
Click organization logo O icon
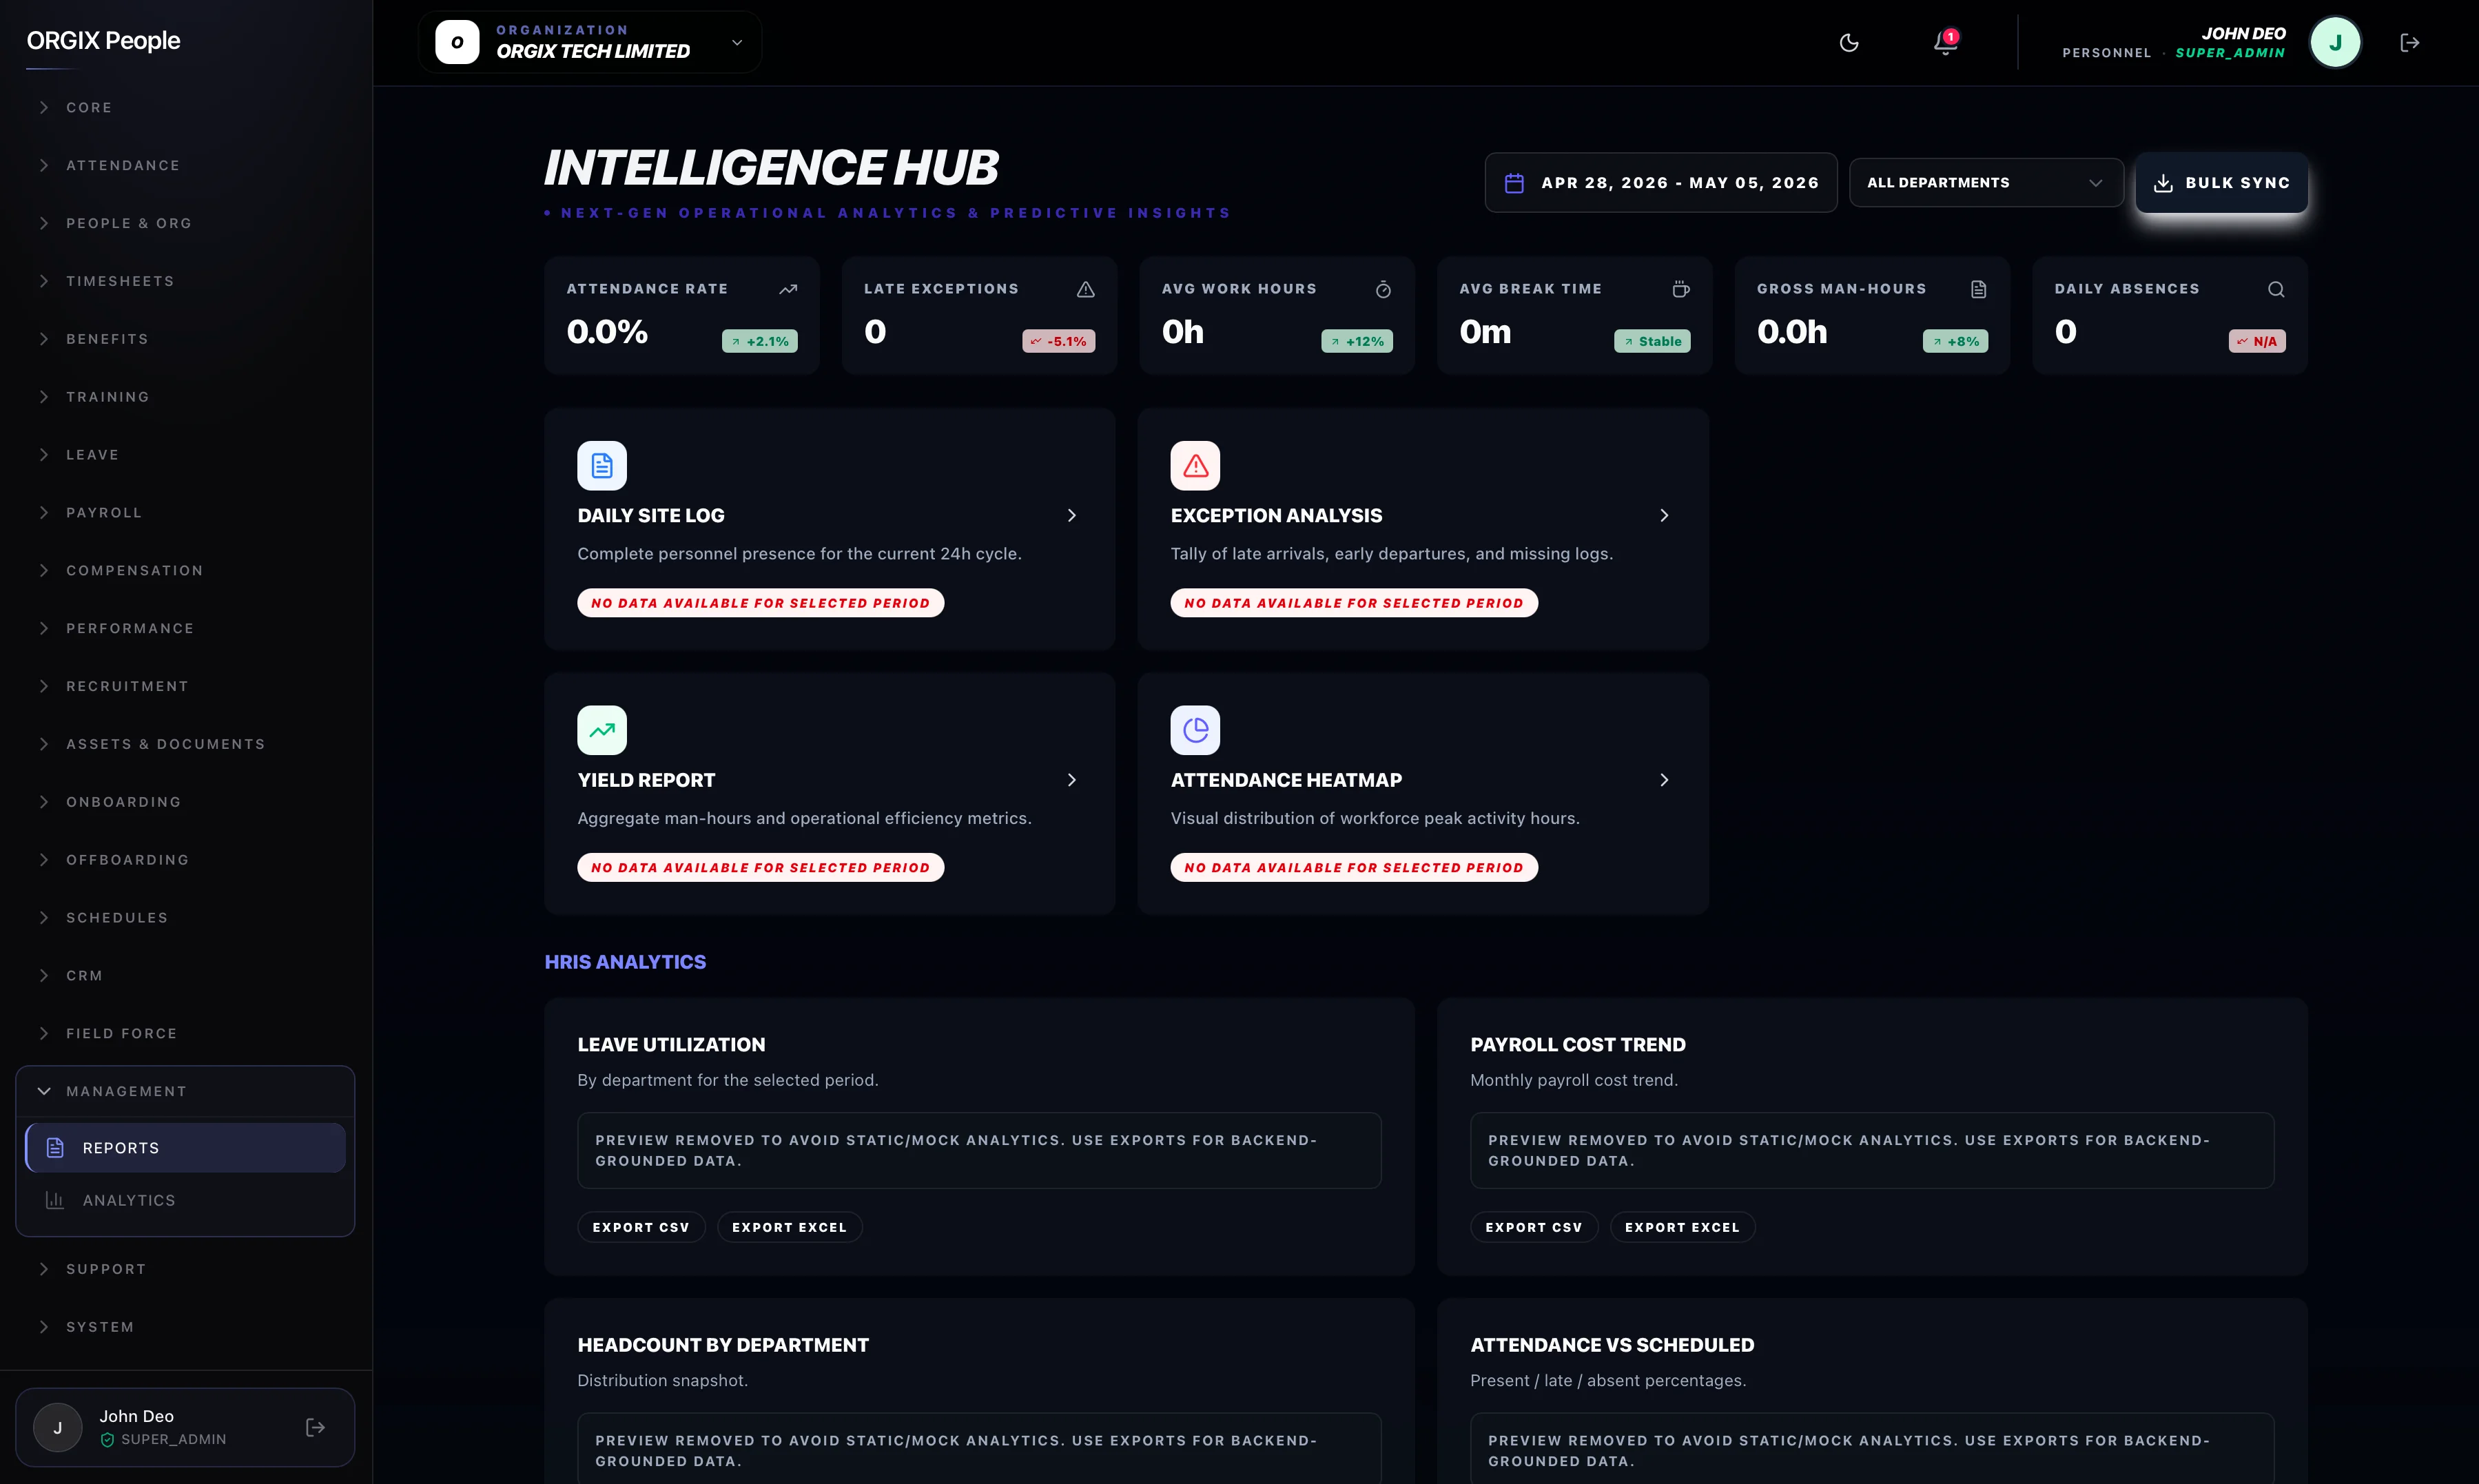(x=457, y=42)
